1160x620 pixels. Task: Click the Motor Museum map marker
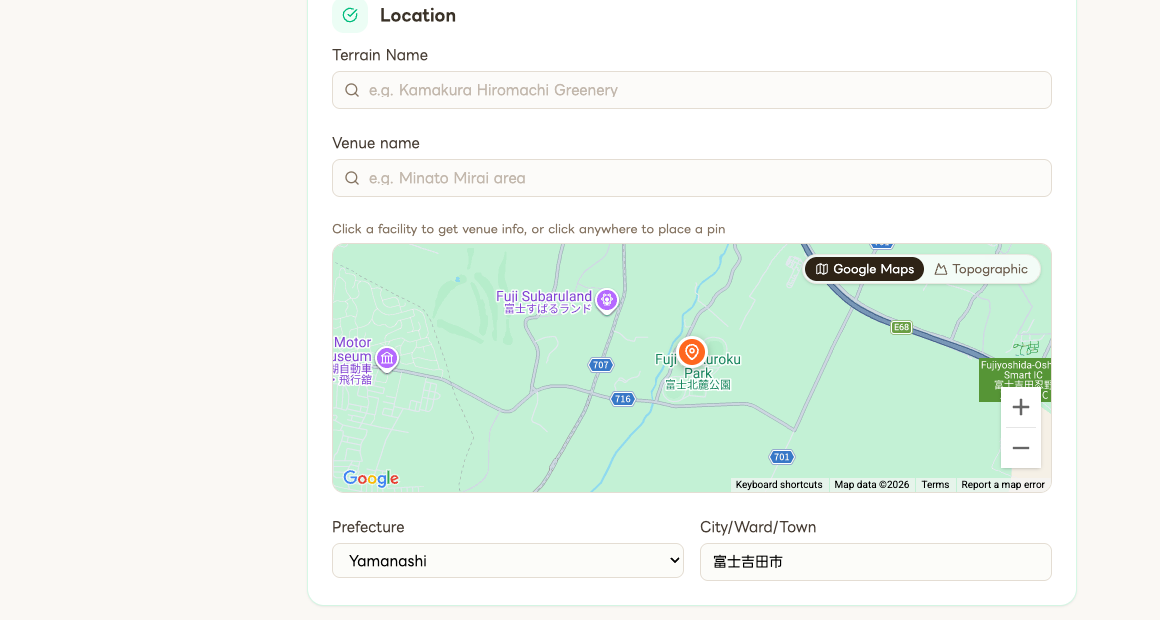point(387,359)
